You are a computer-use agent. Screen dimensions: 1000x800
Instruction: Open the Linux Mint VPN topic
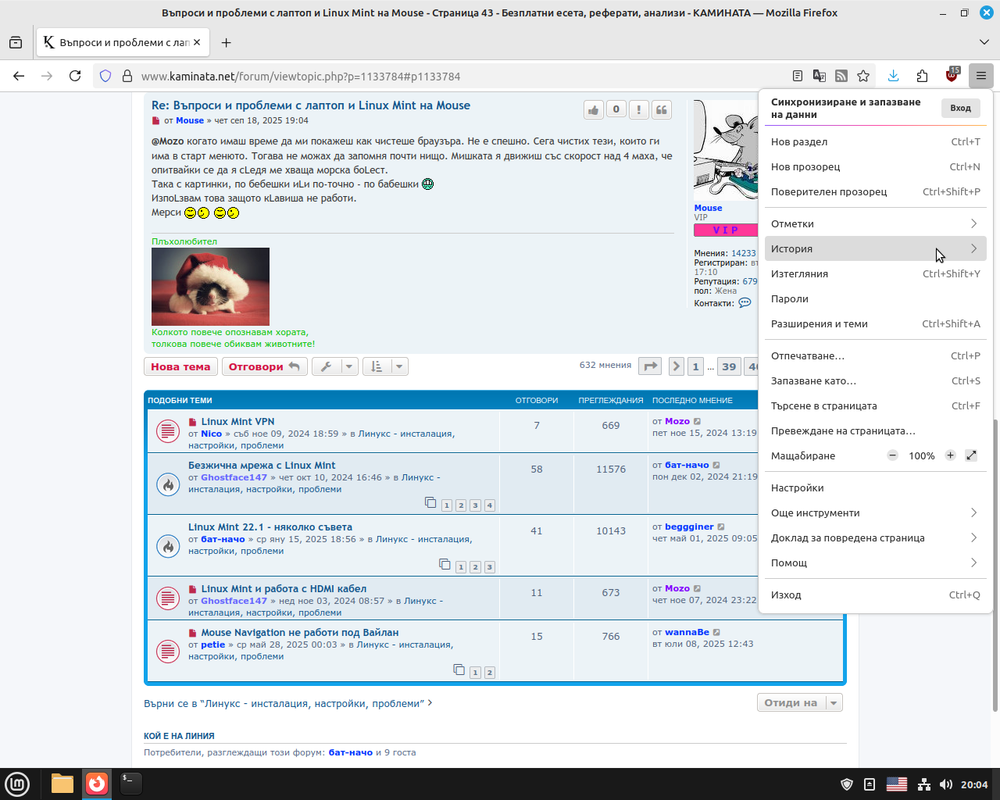pyautogui.click(x=237, y=421)
